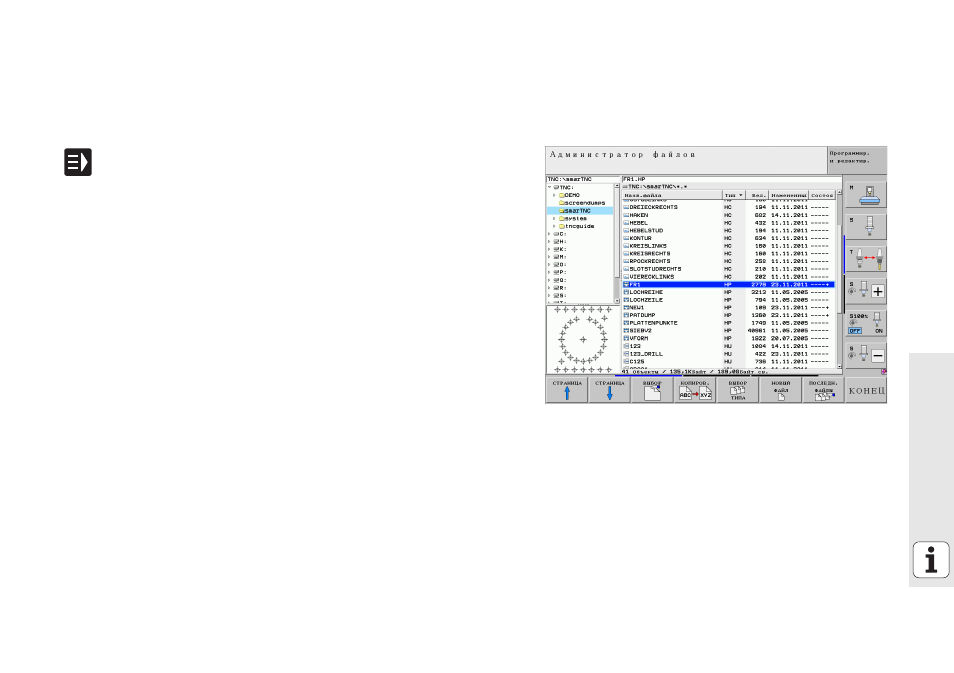Toggle the S100% OFF/ON spindle override

click(x=866, y=324)
